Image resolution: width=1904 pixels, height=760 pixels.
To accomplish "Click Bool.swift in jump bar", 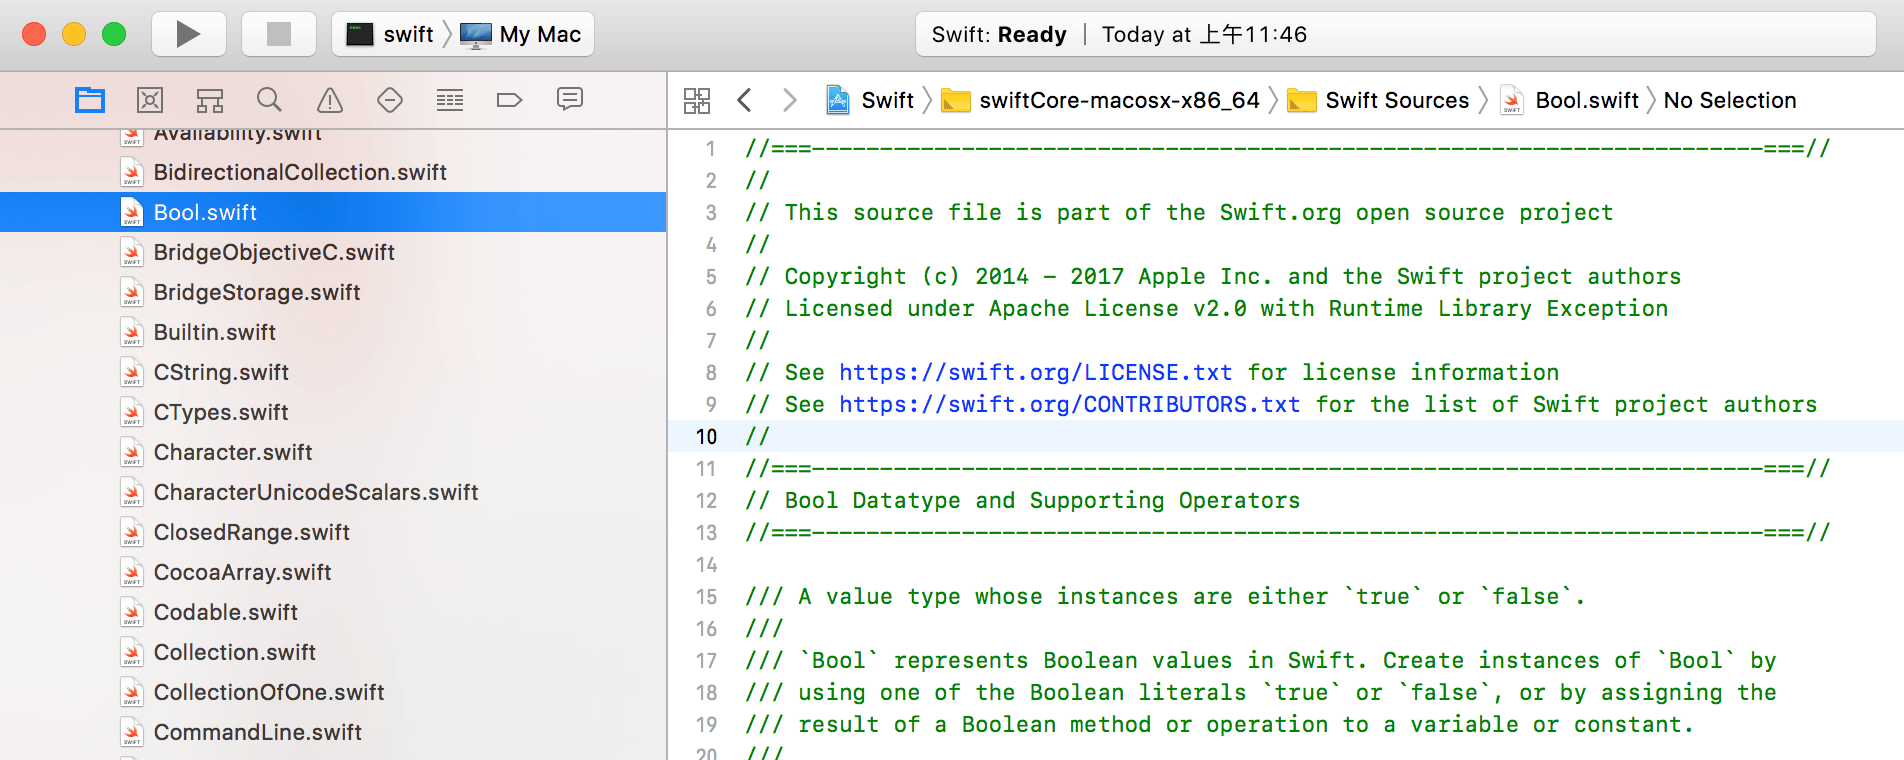I will (1570, 100).
